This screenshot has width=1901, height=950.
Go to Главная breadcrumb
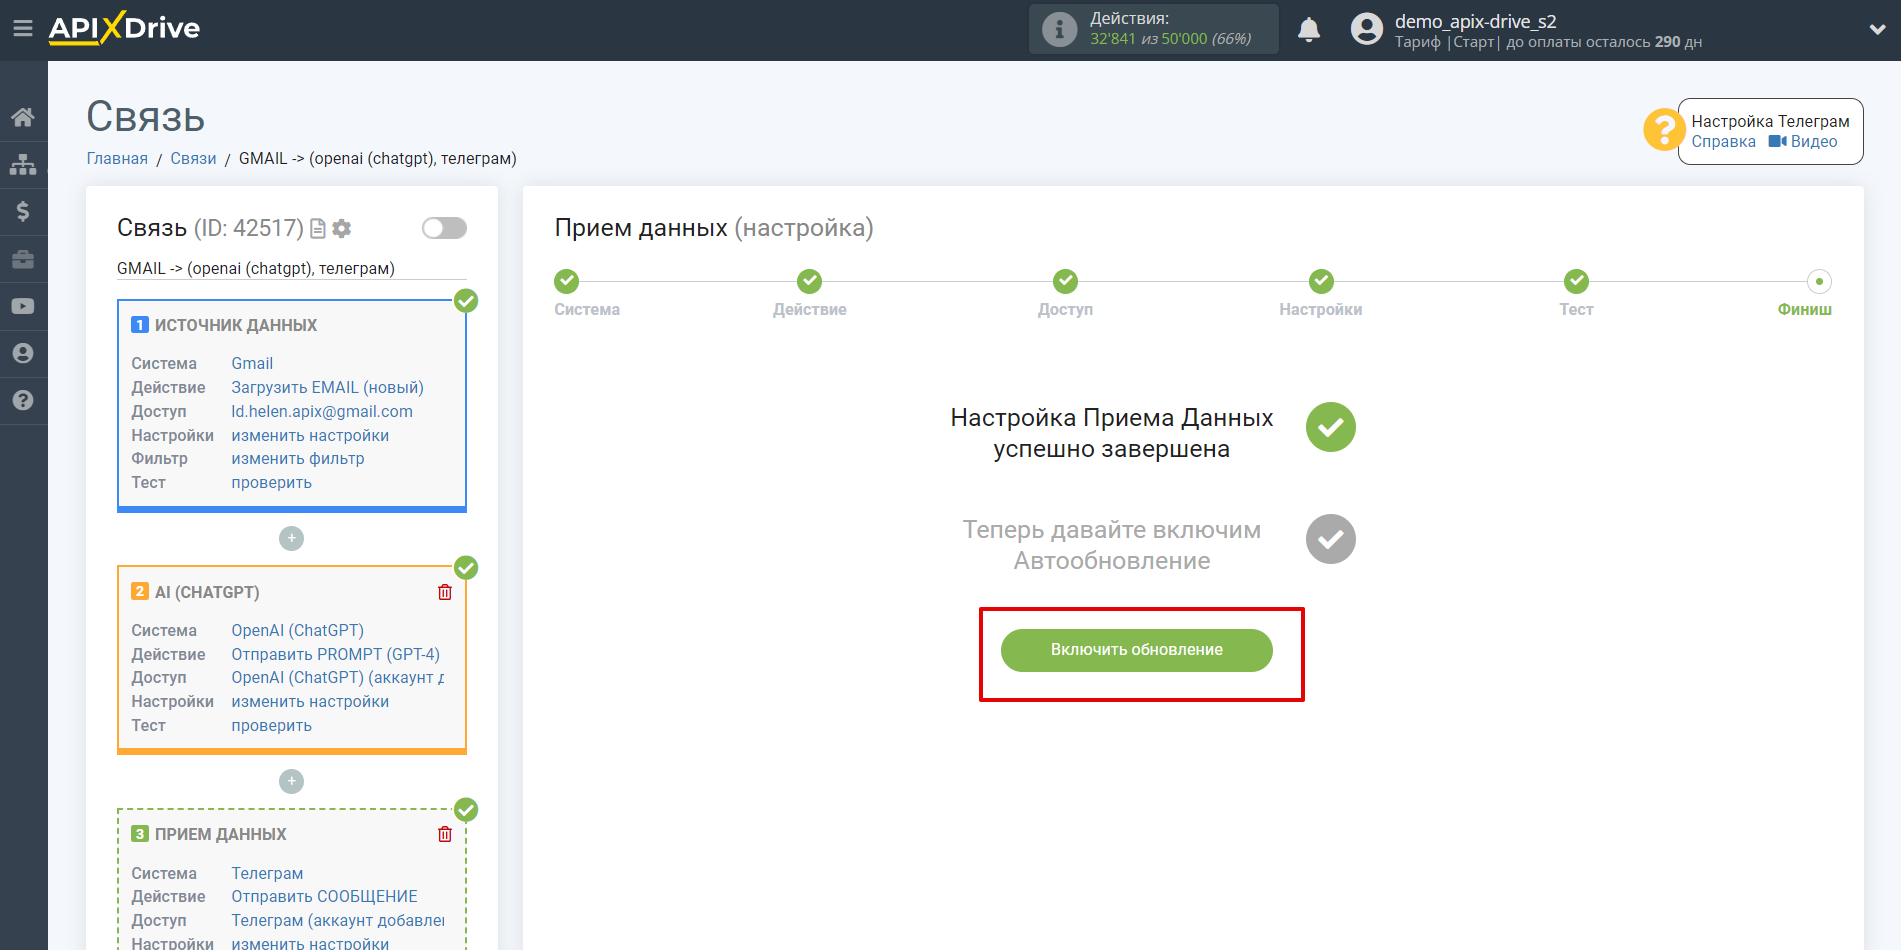click(x=117, y=158)
